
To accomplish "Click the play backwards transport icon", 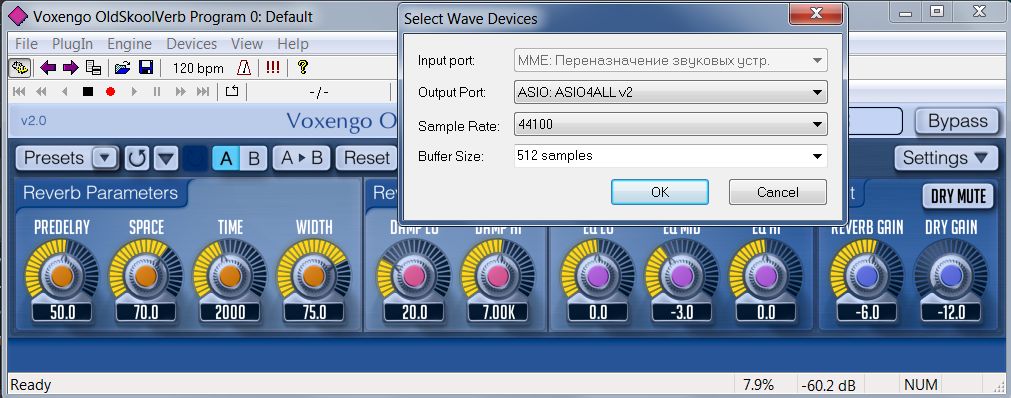I will 64,92.
